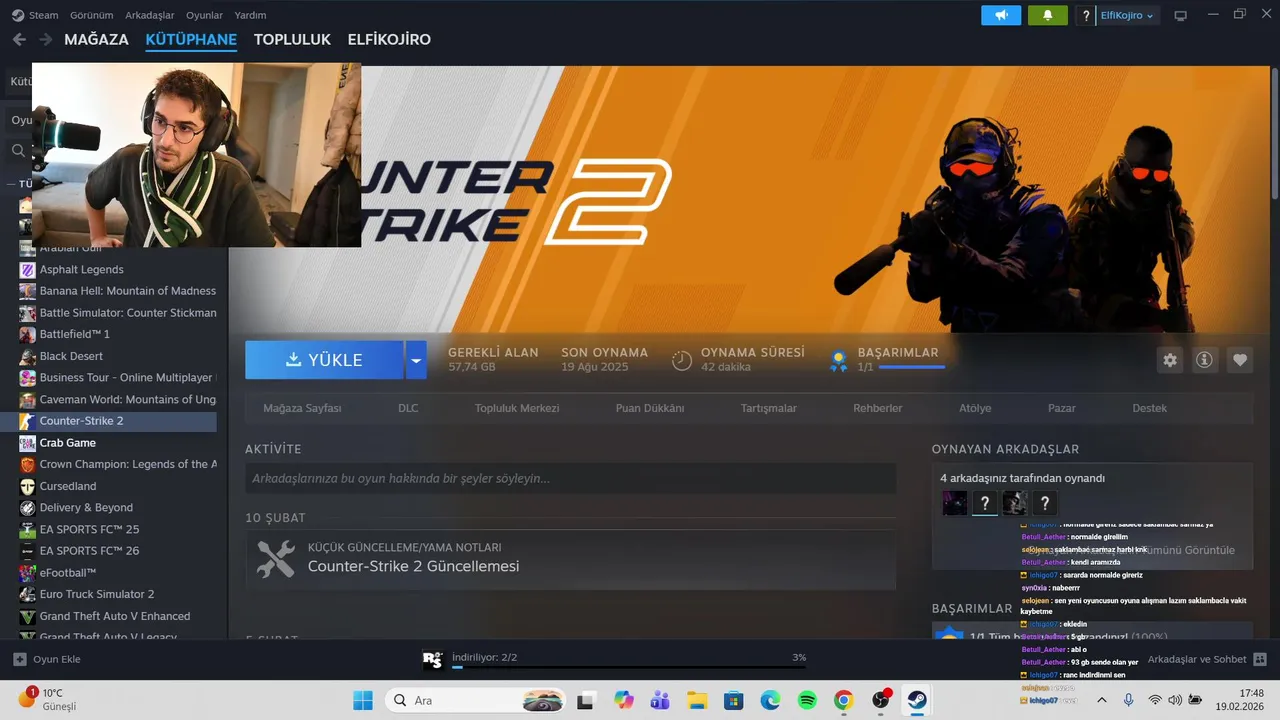1280x720 pixels.
Task: Go back with the left arrow
Action: point(19,39)
